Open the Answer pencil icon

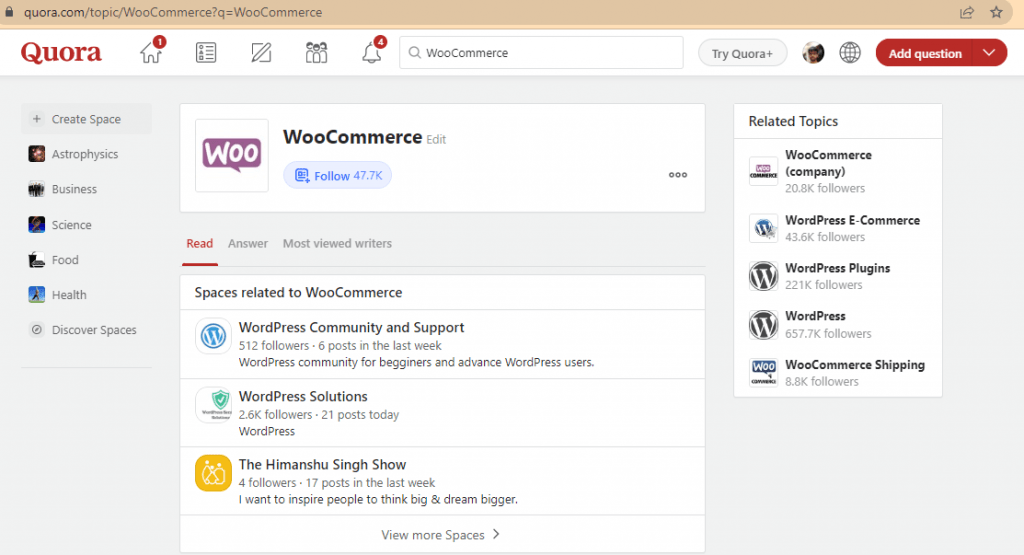(261, 52)
